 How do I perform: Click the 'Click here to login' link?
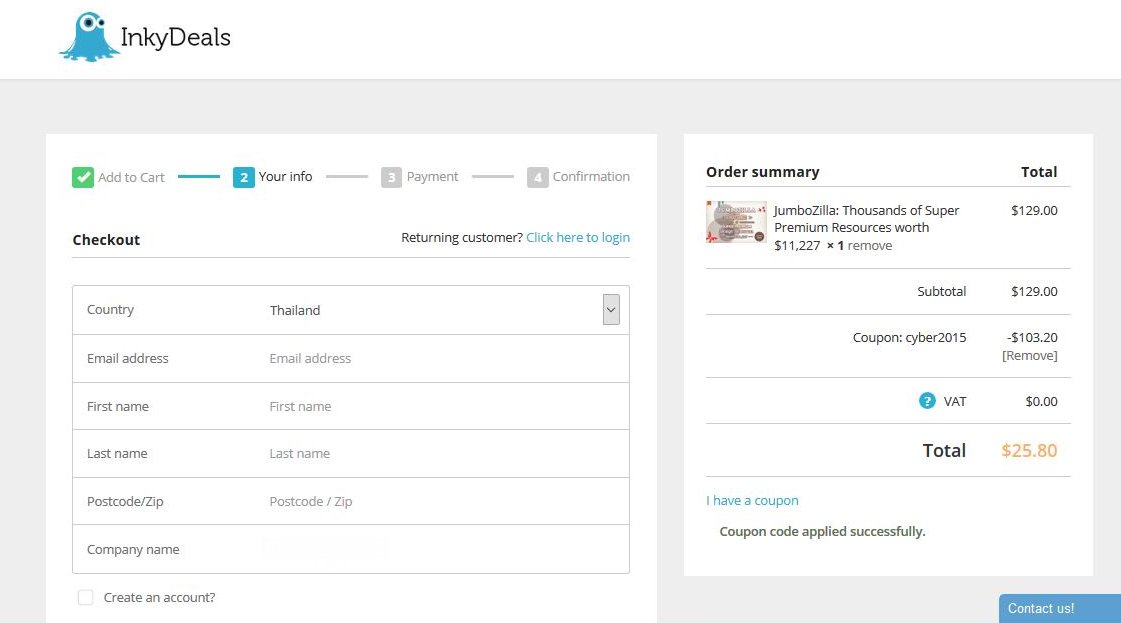click(578, 237)
